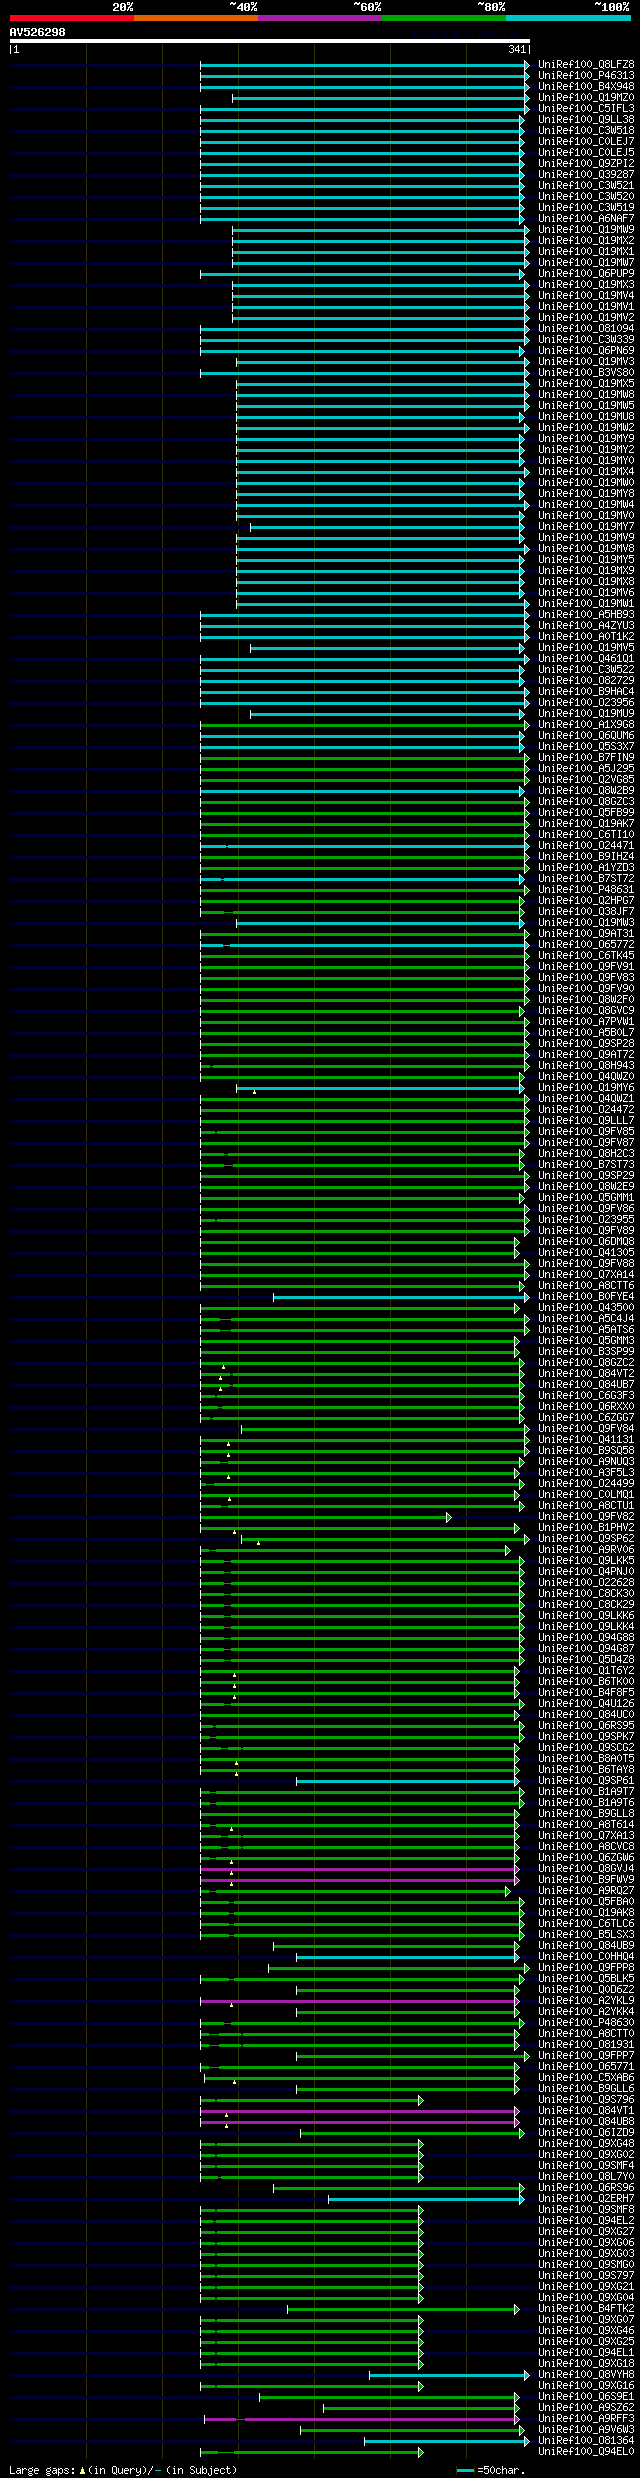
Task: Select hit label UniRef100_Q19MU8
Action: tap(586, 417)
